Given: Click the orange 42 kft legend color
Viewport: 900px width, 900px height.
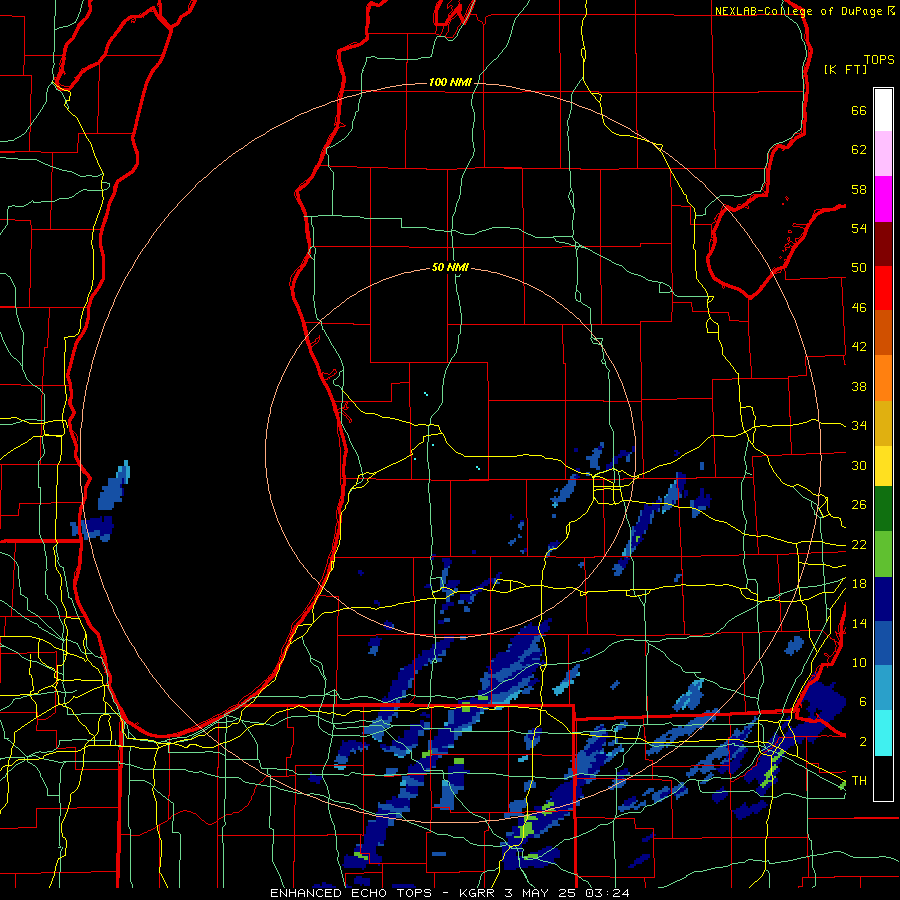Looking at the screenshot, I should click(x=883, y=378).
